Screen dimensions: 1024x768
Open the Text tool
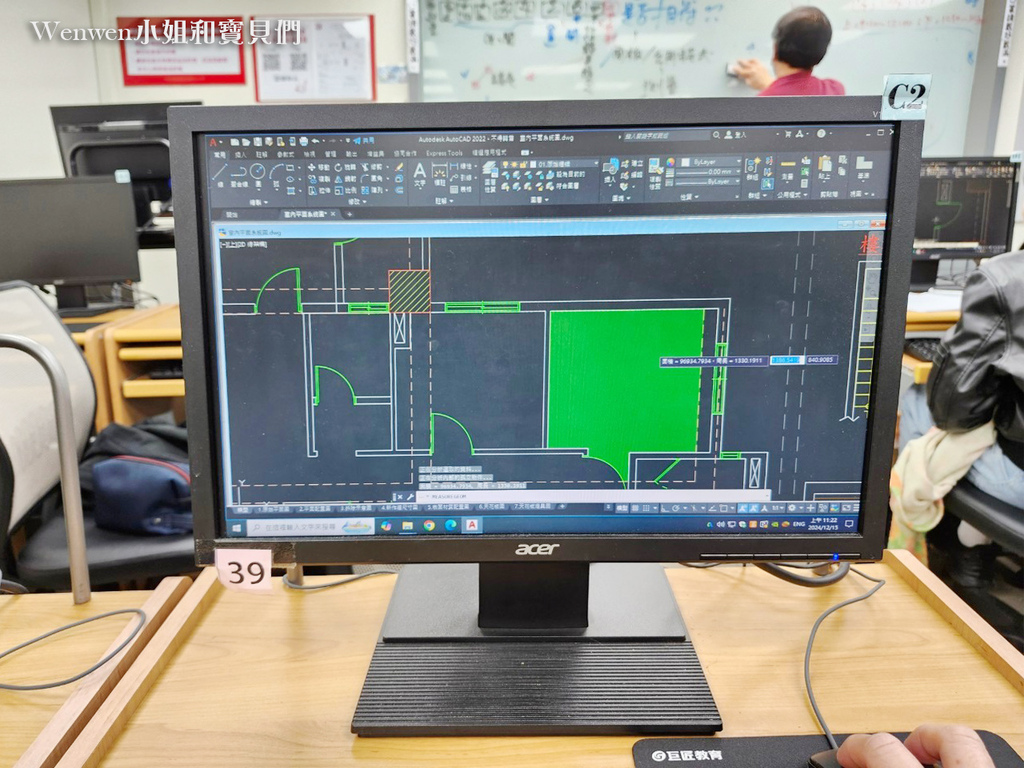tap(420, 175)
